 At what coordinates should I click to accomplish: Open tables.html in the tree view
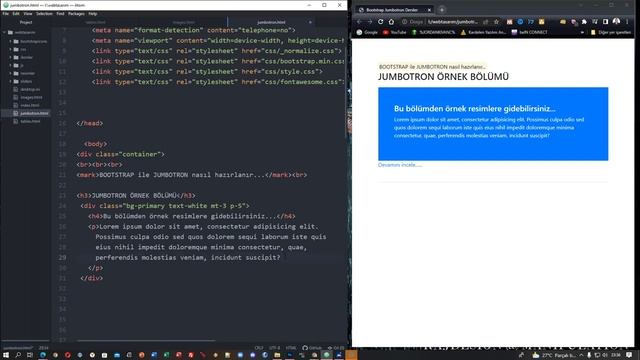coord(30,121)
